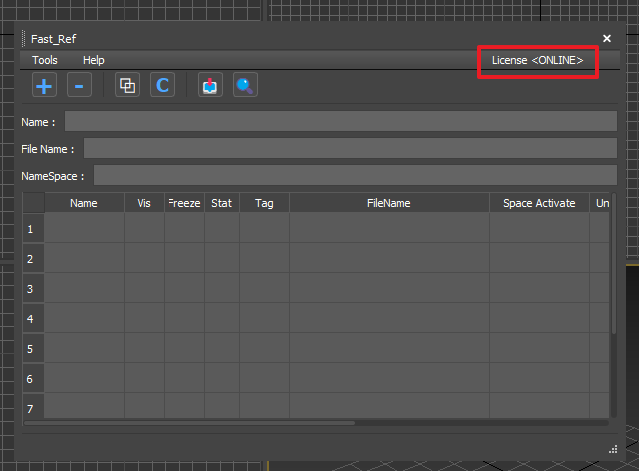
Task: Click the License <ONLINE> status label
Action: [x=537, y=61]
